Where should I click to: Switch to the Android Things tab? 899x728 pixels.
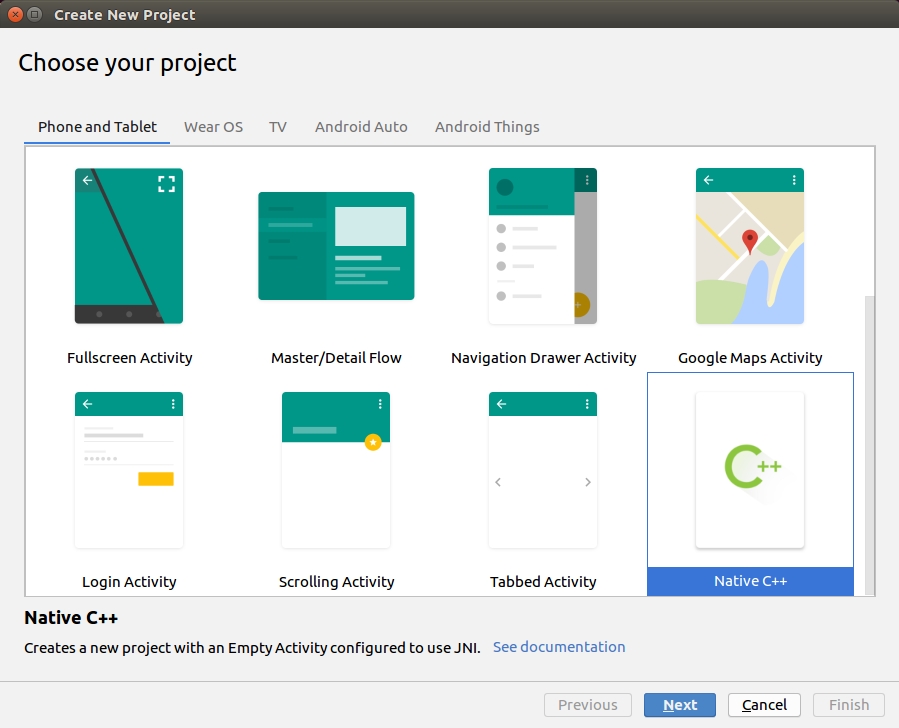487,127
